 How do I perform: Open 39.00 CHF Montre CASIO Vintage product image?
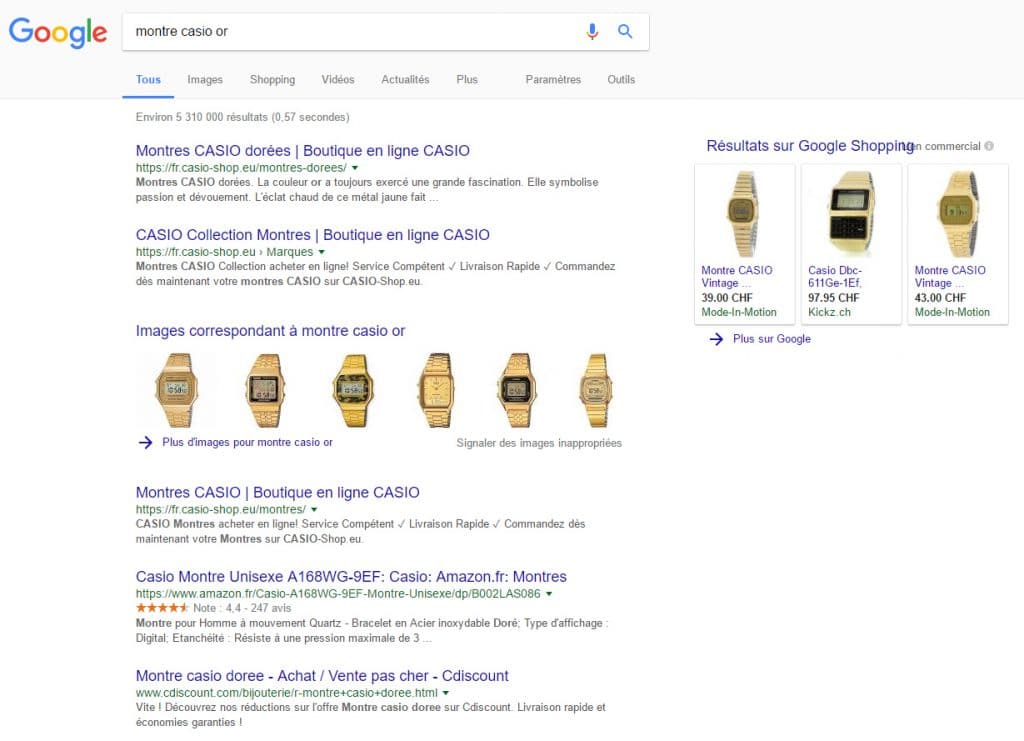pos(744,213)
